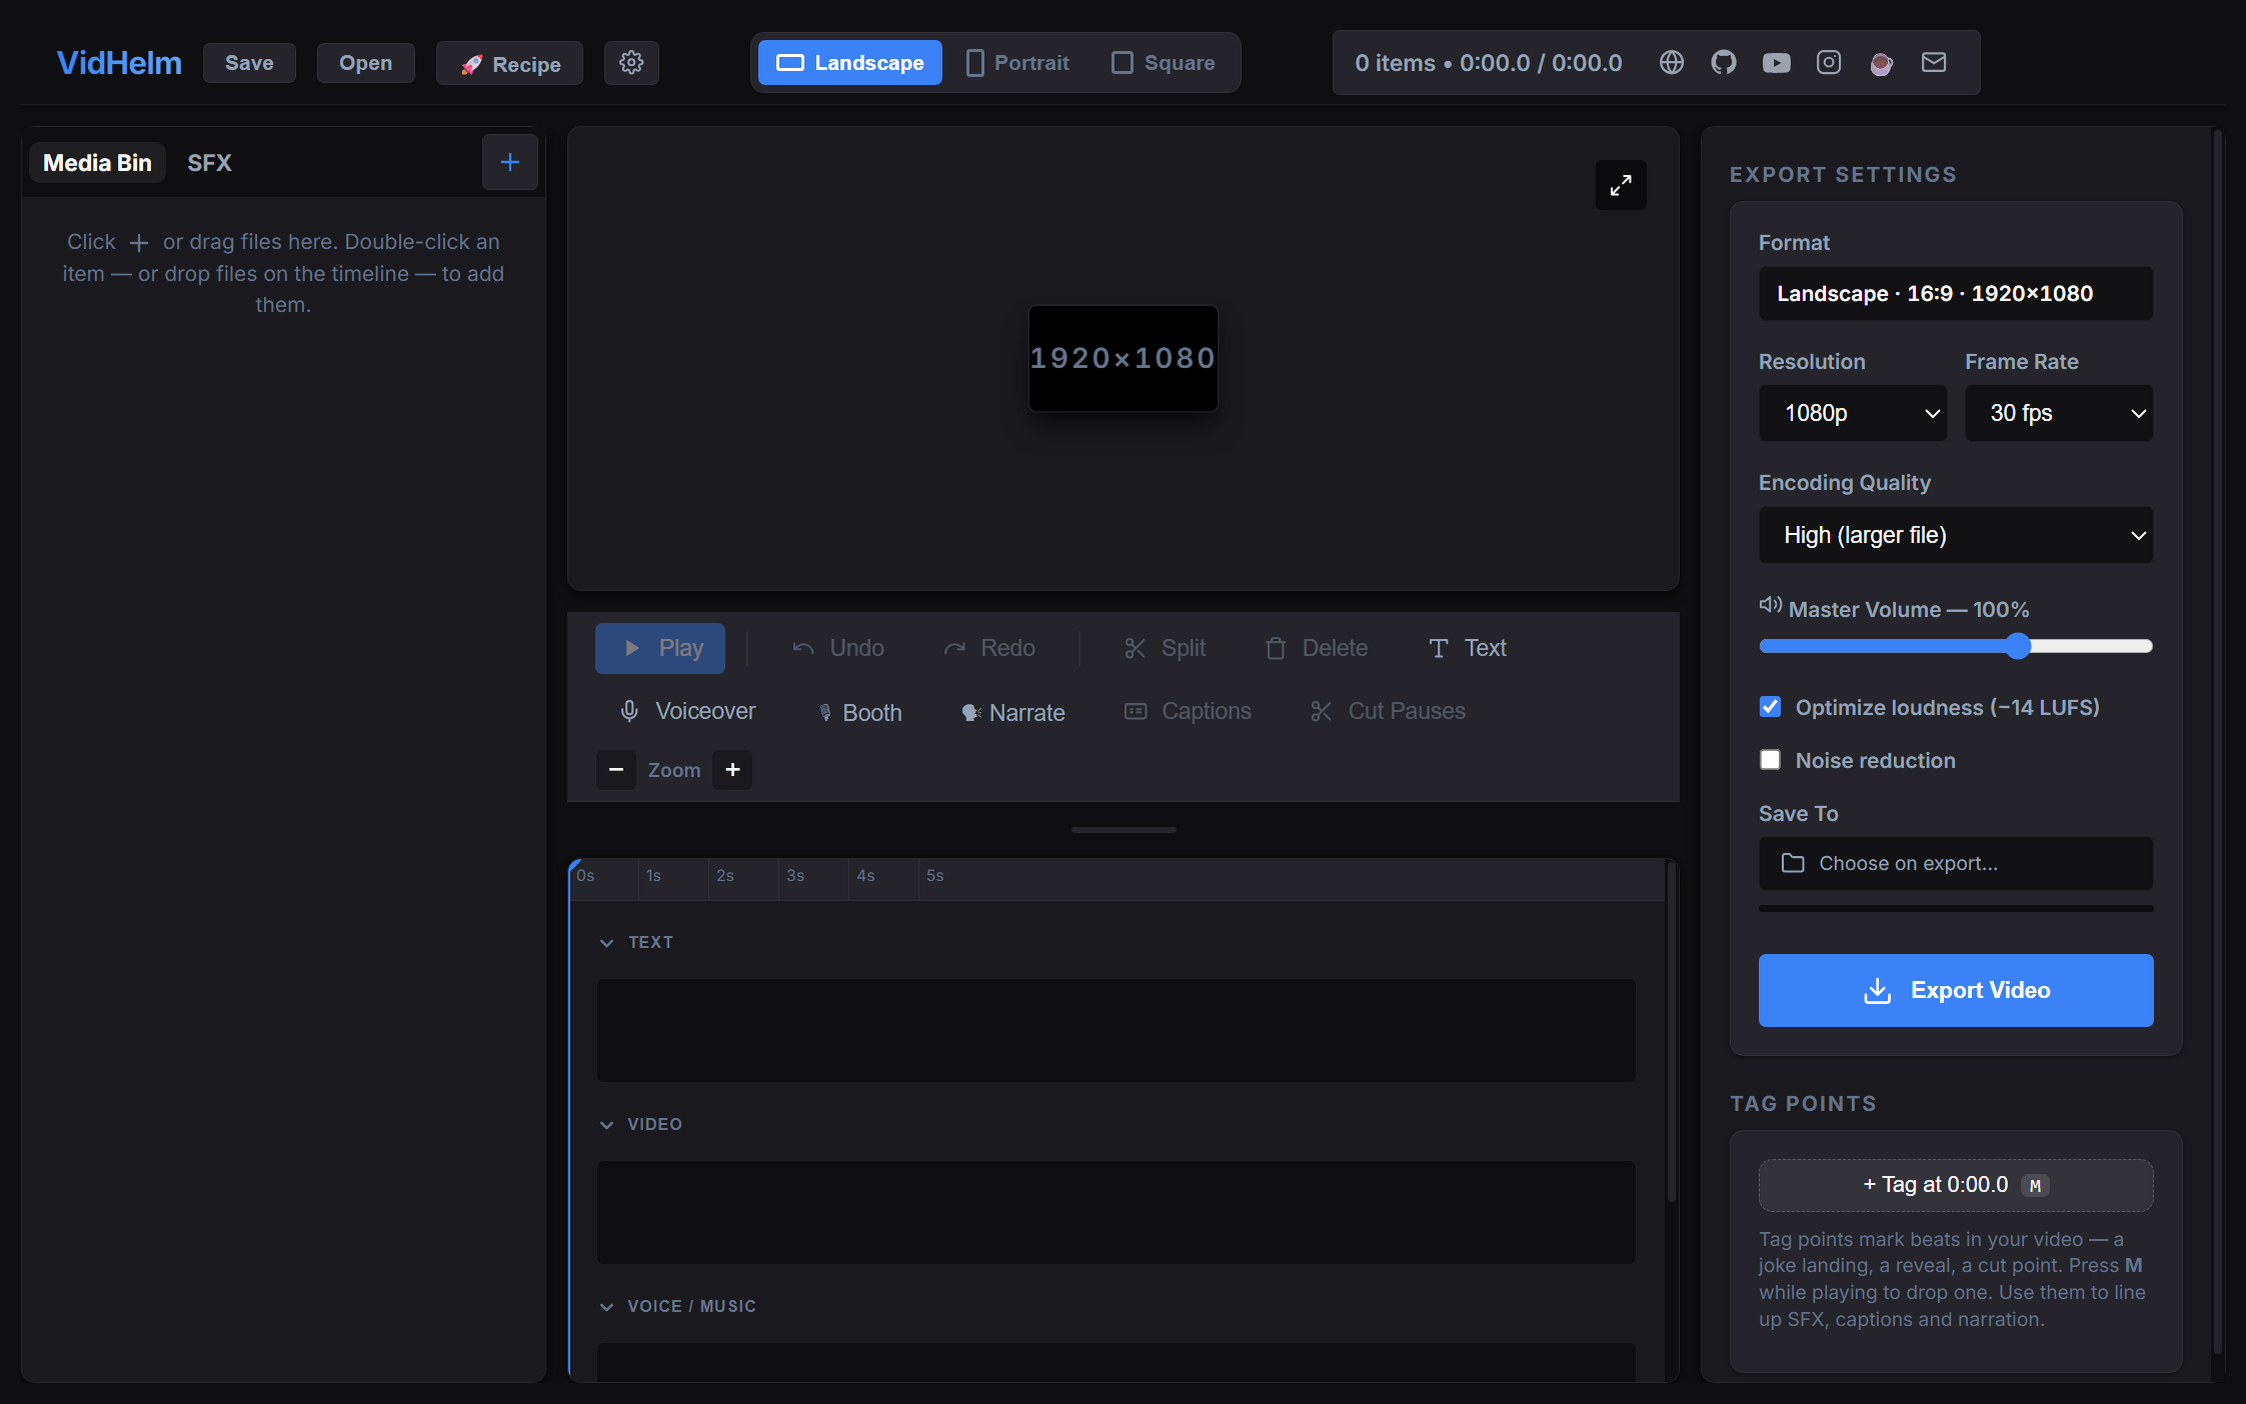The image size is (2246, 1404).
Task: Zoom out the timeline with minus
Action: pyautogui.click(x=616, y=770)
